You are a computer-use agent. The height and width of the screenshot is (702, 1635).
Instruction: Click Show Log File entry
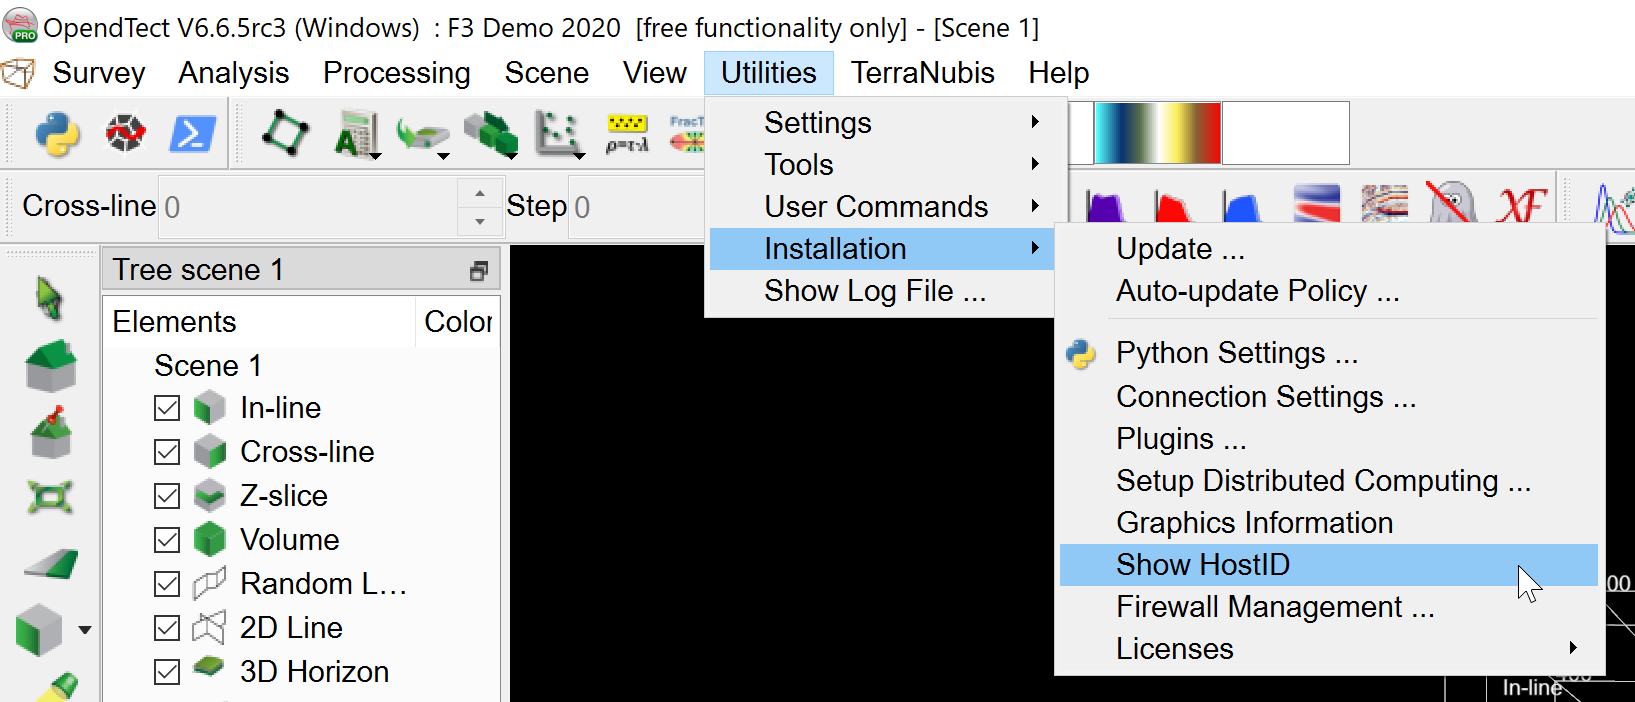(875, 291)
